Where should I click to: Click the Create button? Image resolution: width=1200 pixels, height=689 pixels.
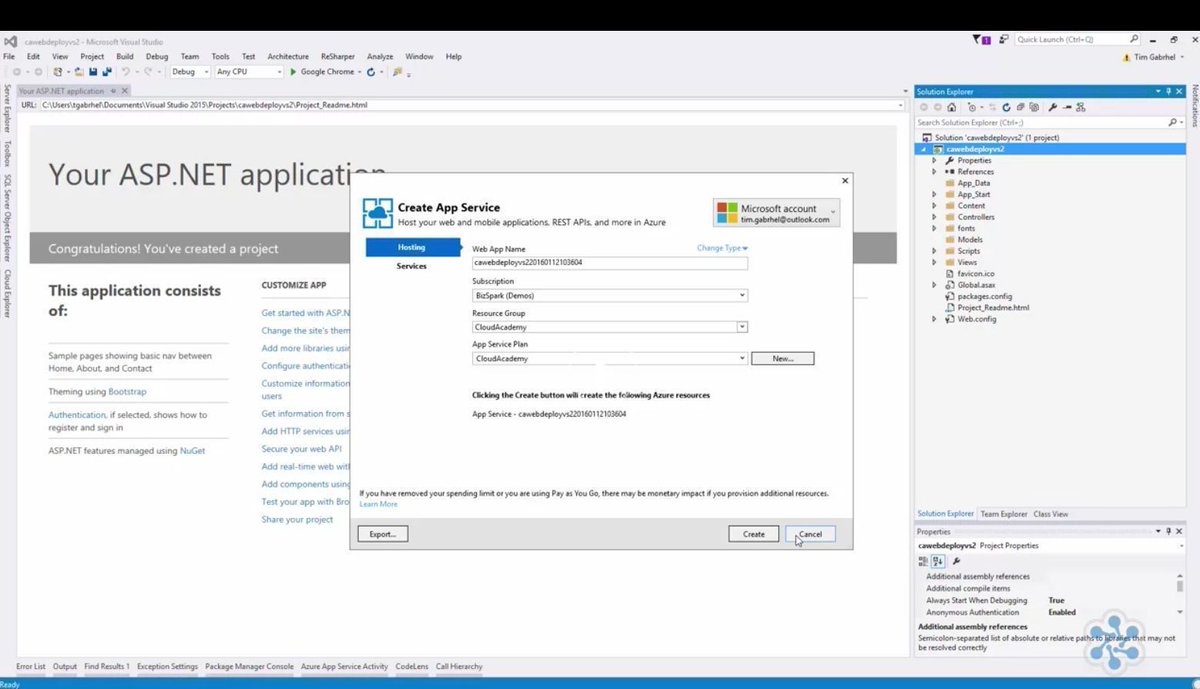click(x=754, y=534)
